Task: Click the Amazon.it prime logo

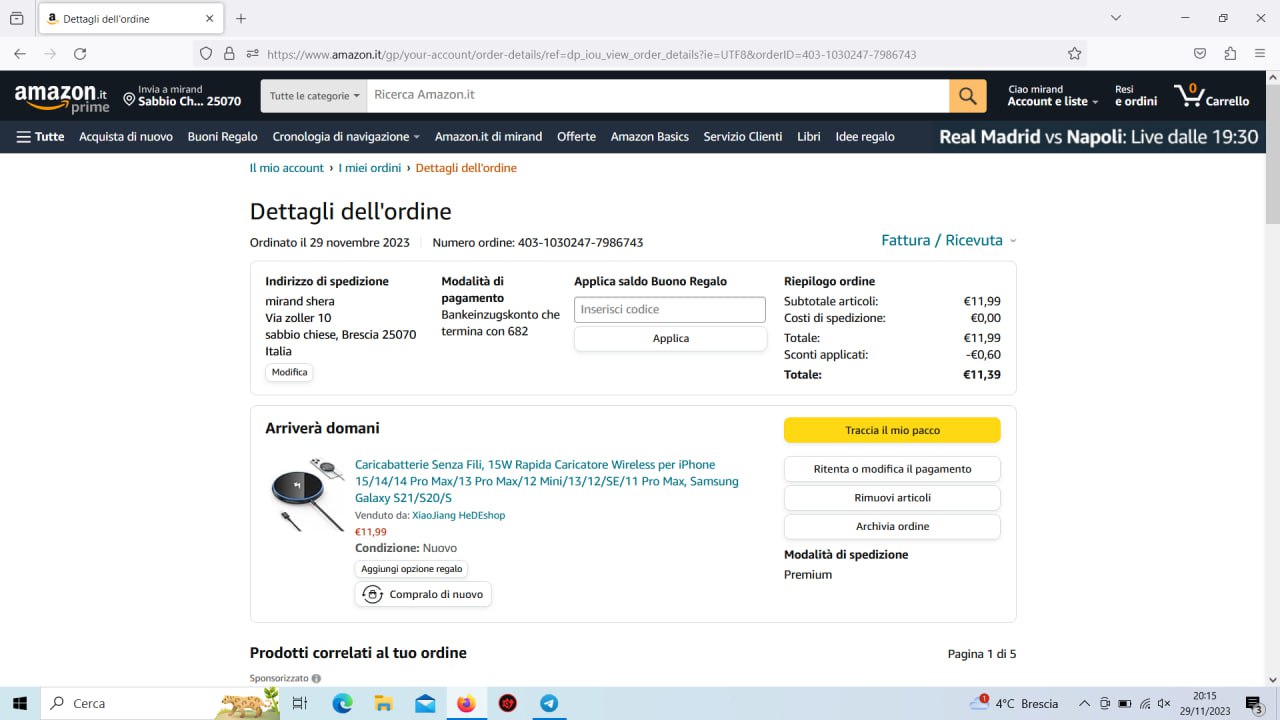Action: click(61, 98)
